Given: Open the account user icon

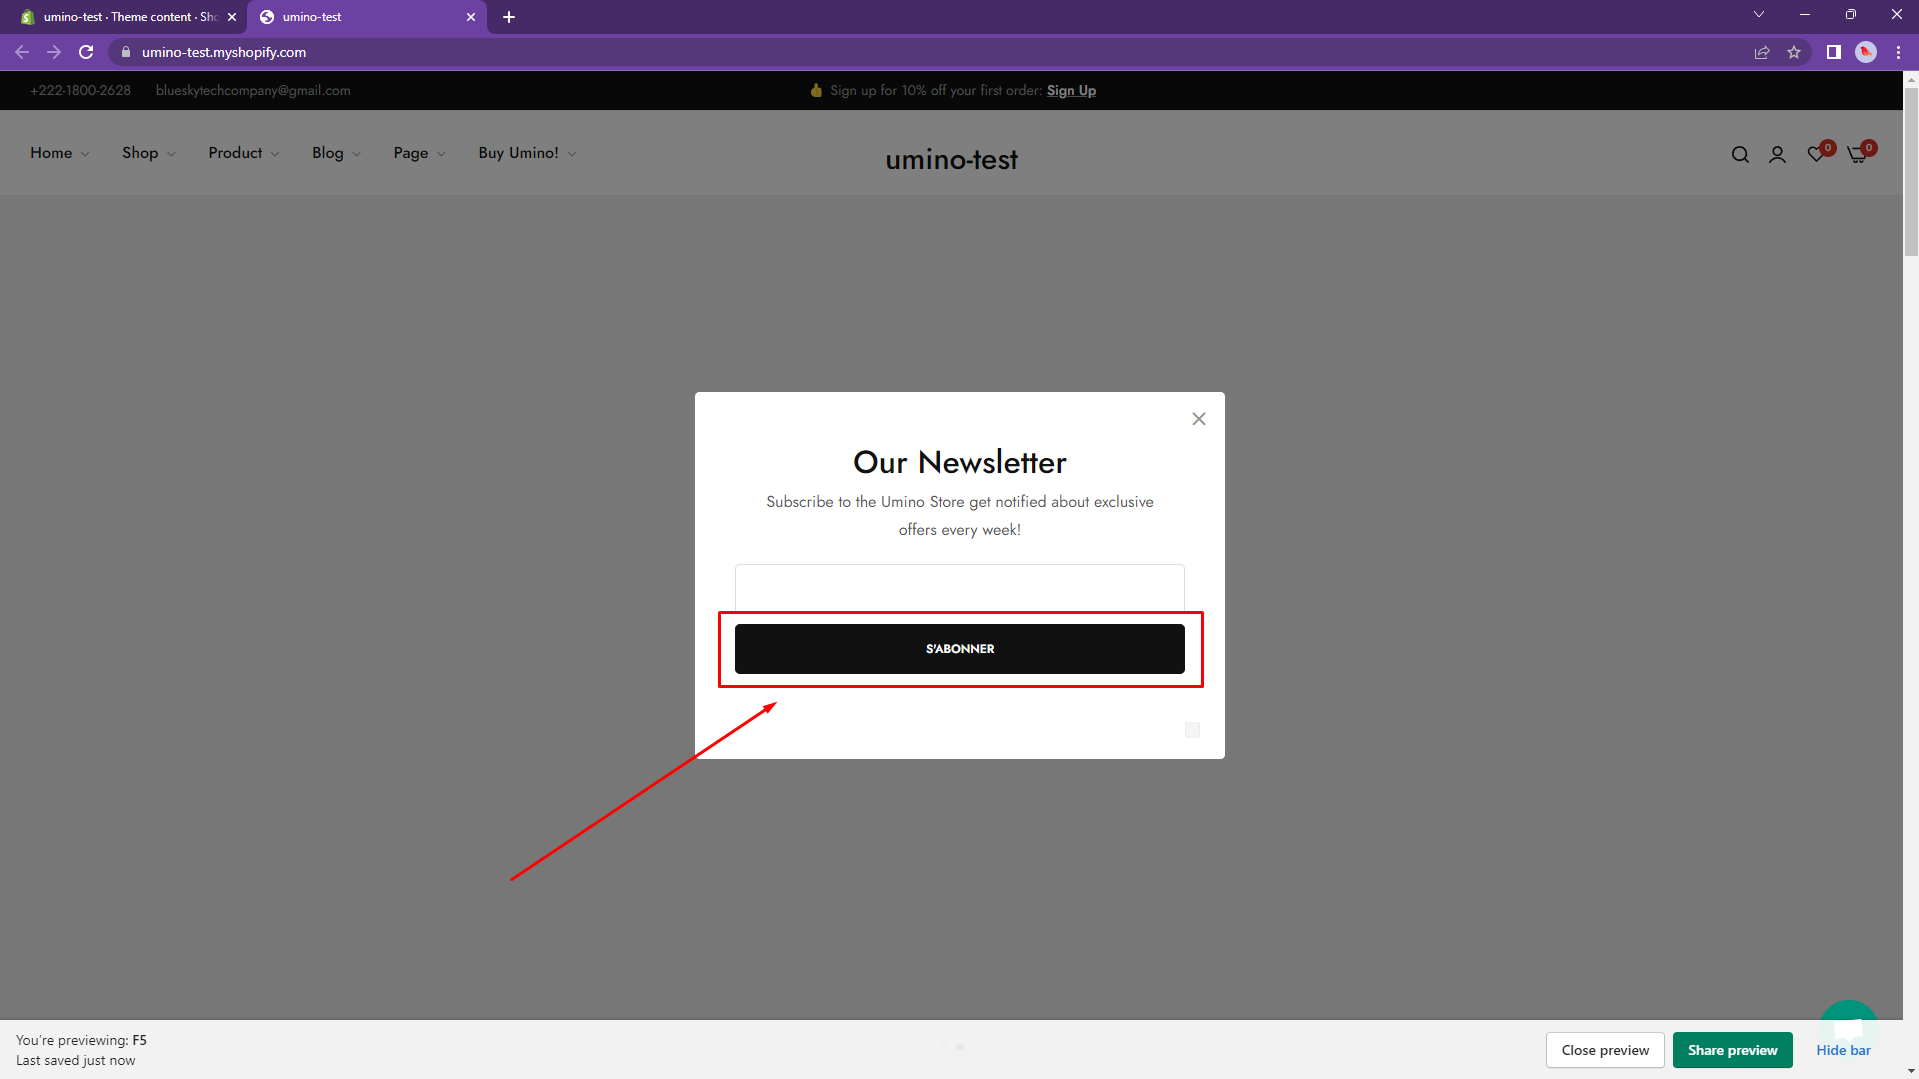Looking at the screenshot, I should coord(1777,154).
